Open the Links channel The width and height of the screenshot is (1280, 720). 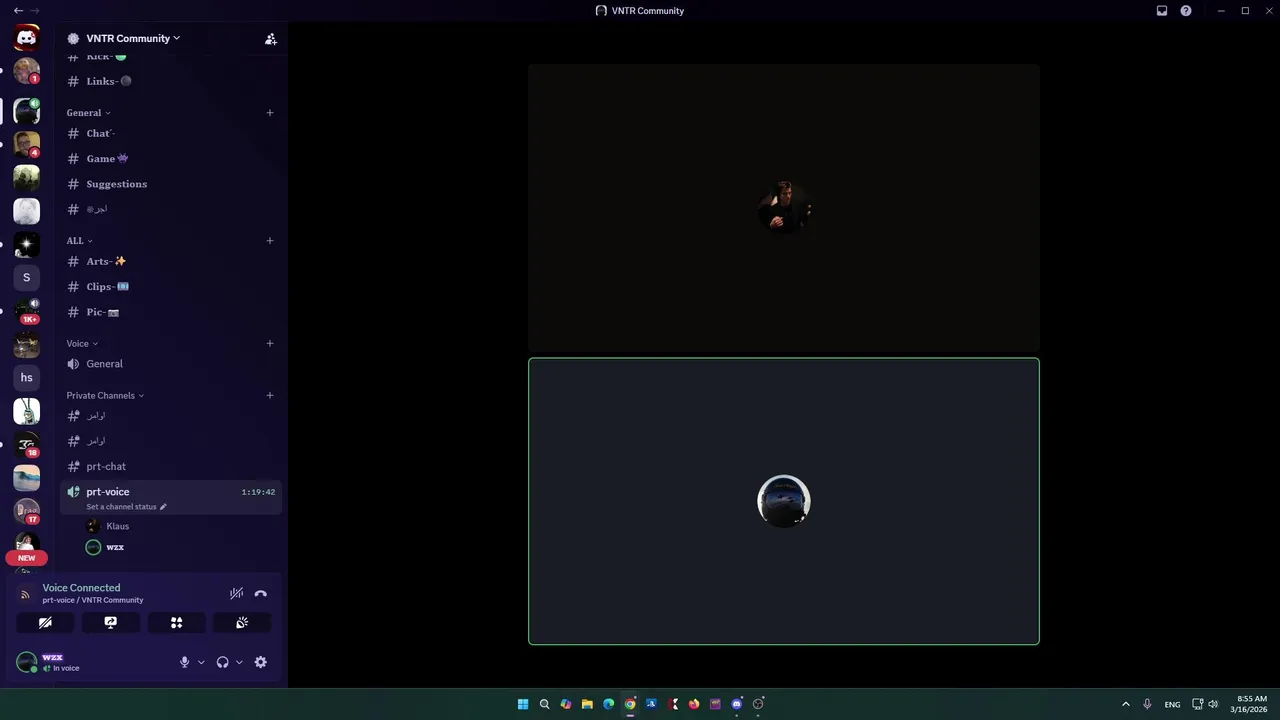pos(171,81)
